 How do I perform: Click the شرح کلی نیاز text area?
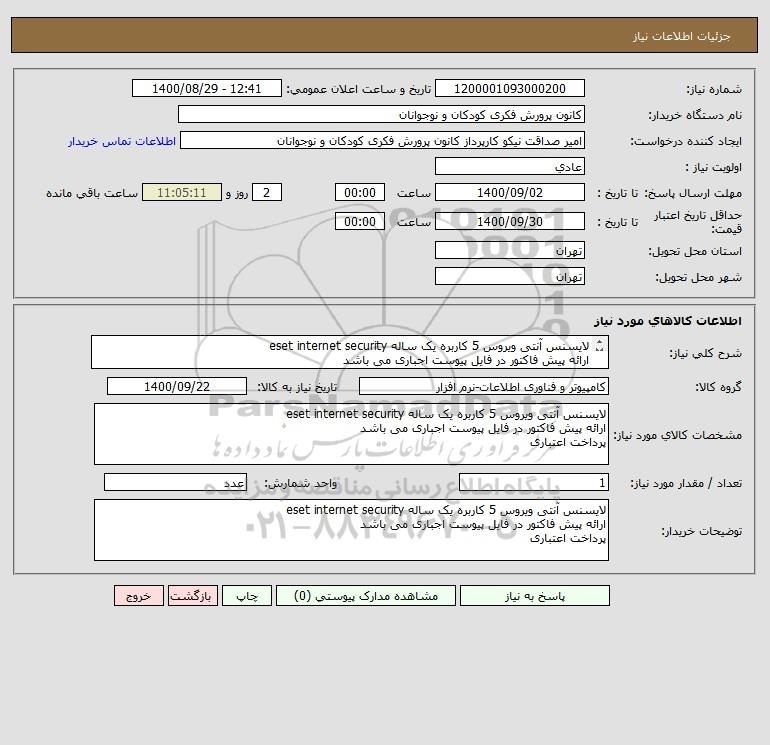pyautogui.click(x=350, y=352)
